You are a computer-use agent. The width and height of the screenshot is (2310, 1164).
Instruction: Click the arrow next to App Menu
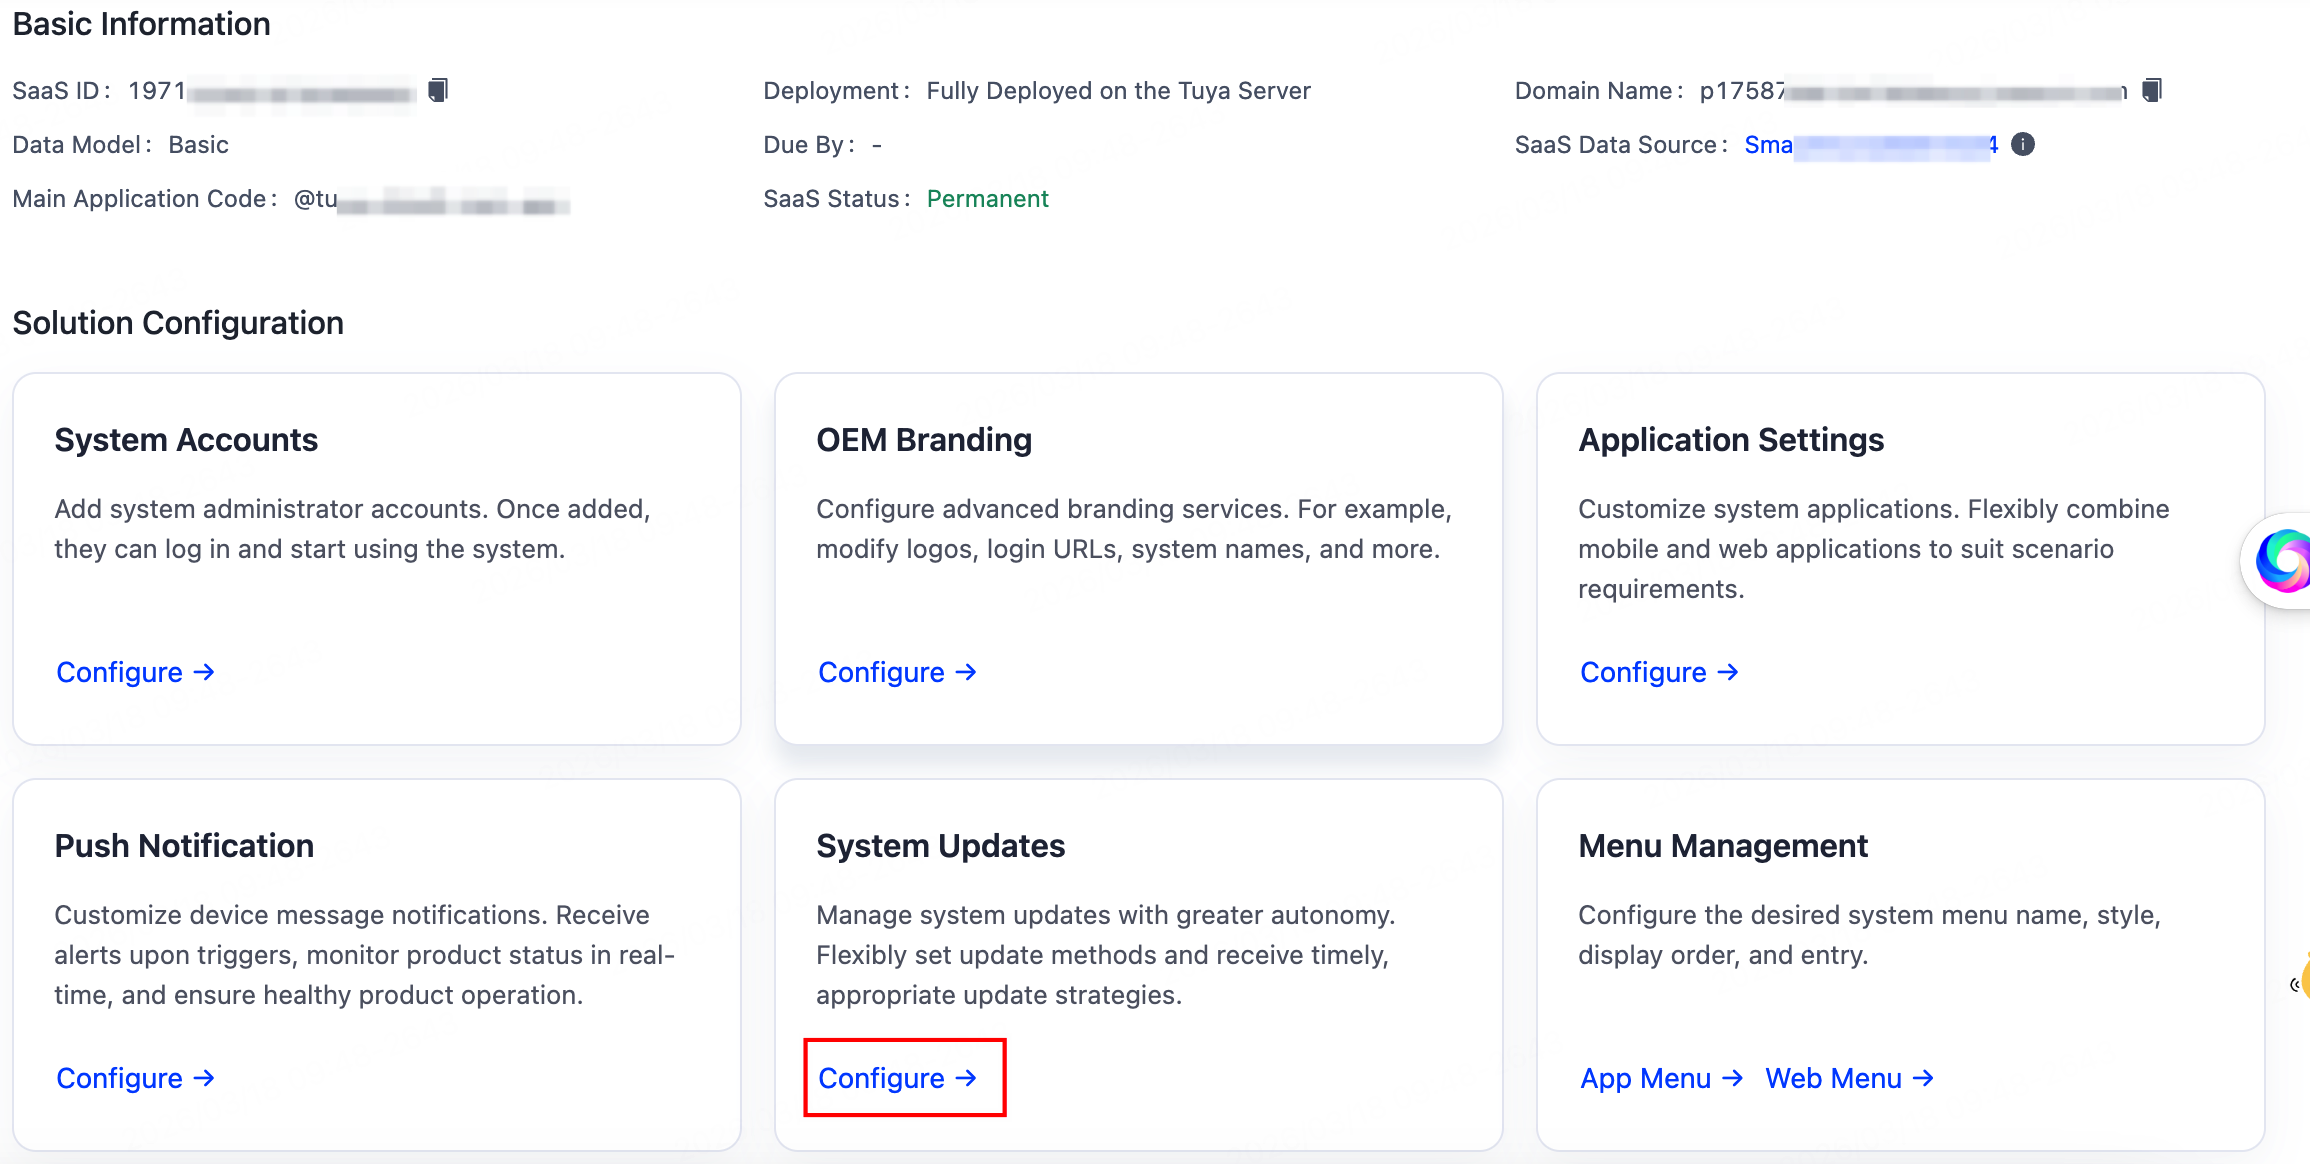point(1733,1078)
